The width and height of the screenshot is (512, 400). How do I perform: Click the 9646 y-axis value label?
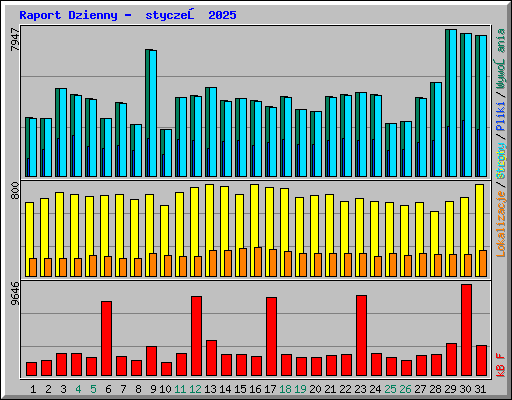tap(15, 293)
